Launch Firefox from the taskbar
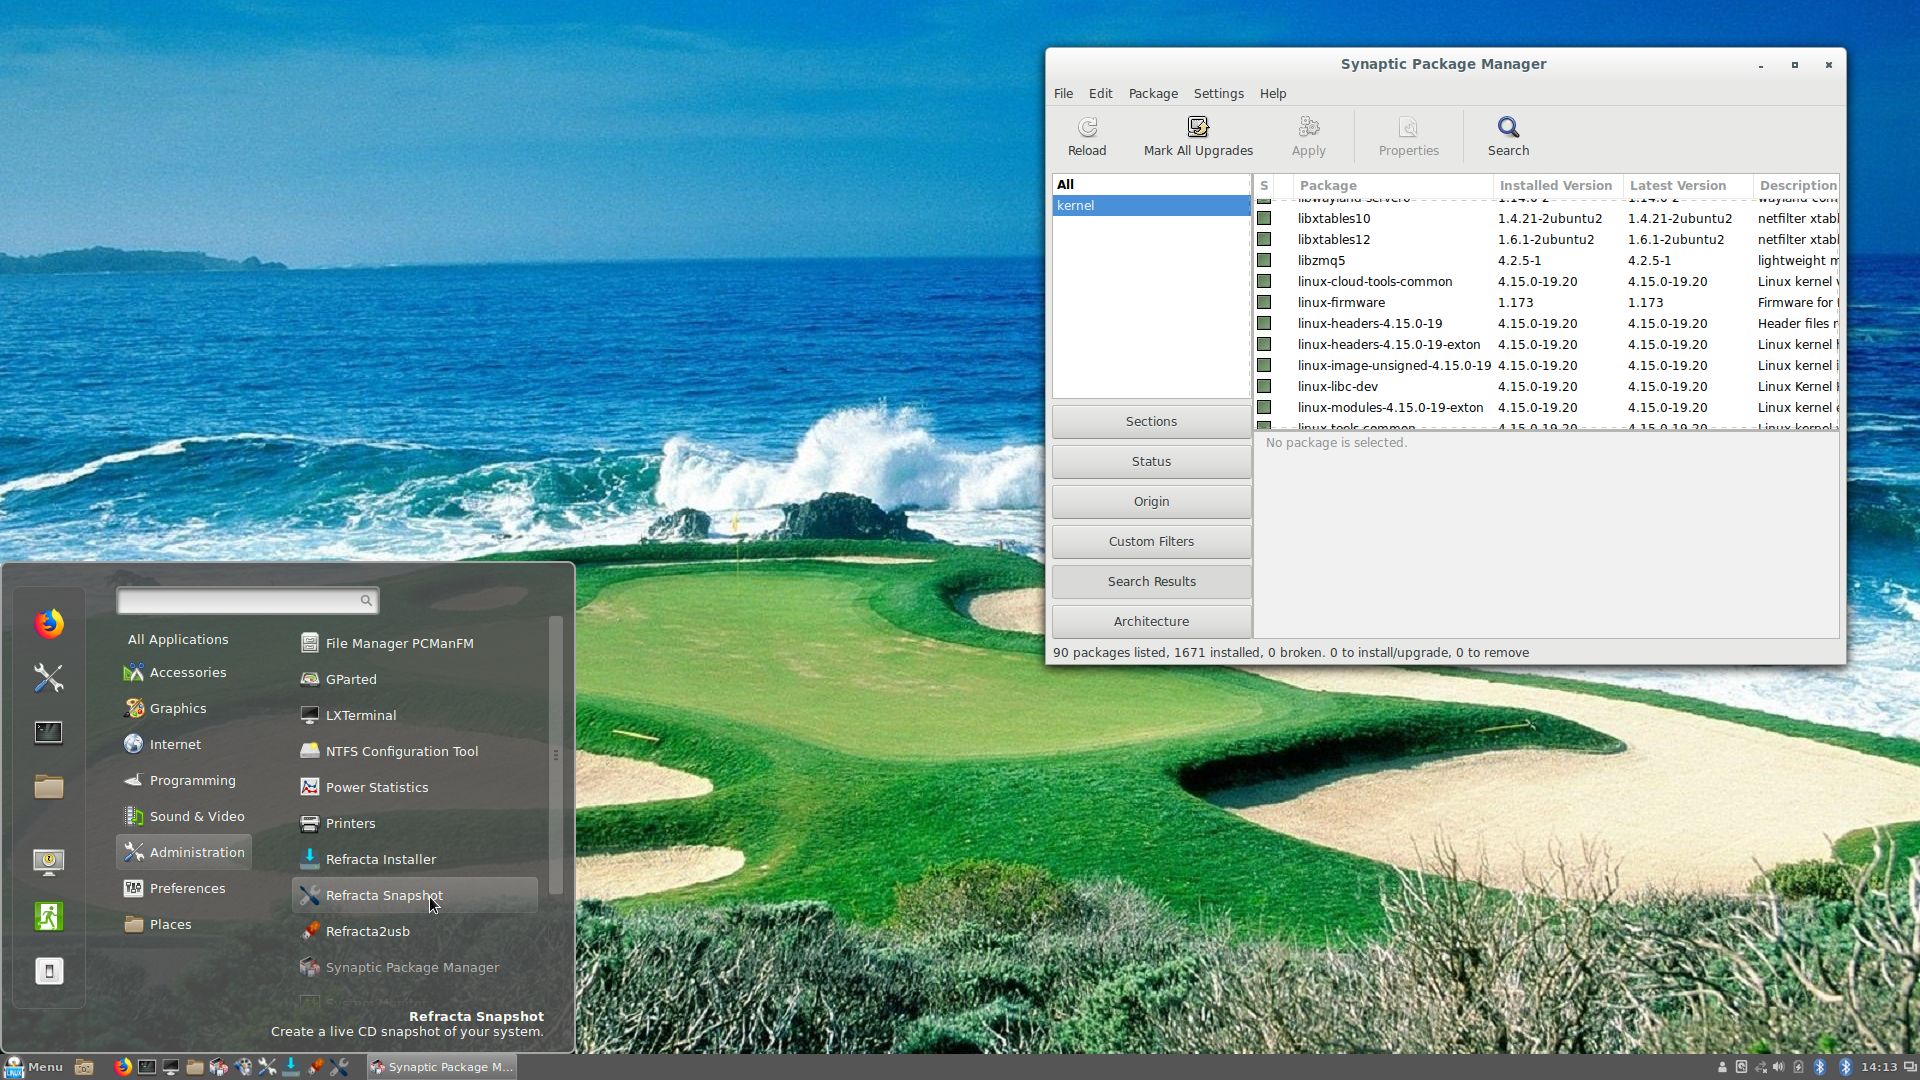Image resolution: width=1920 pixels, height=1080 pixels. click(122, 1067)
